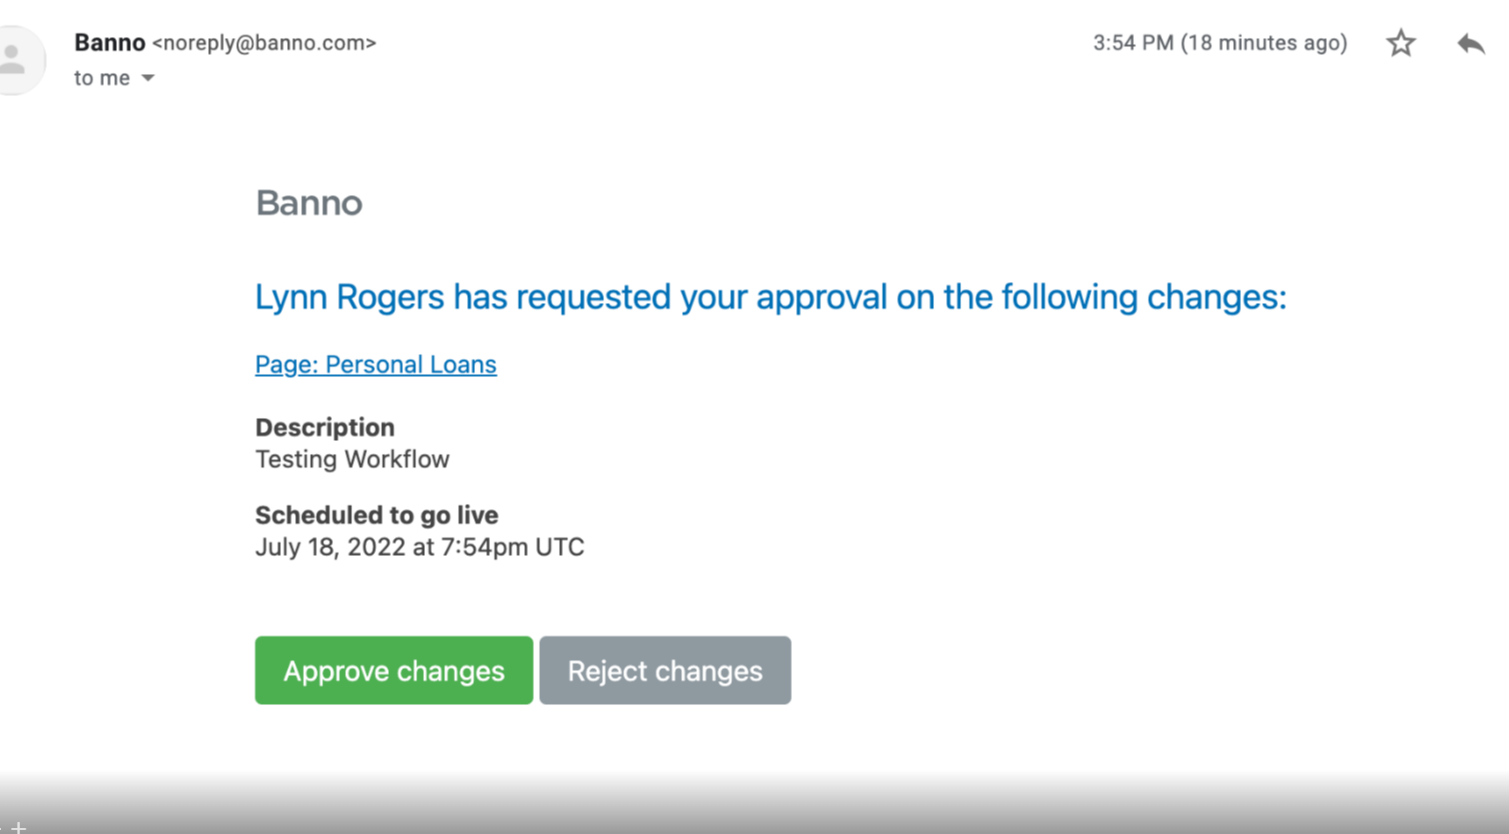Open the Page: Personal Loans link
Screen dimensions: 1509x834
point(375,364)
